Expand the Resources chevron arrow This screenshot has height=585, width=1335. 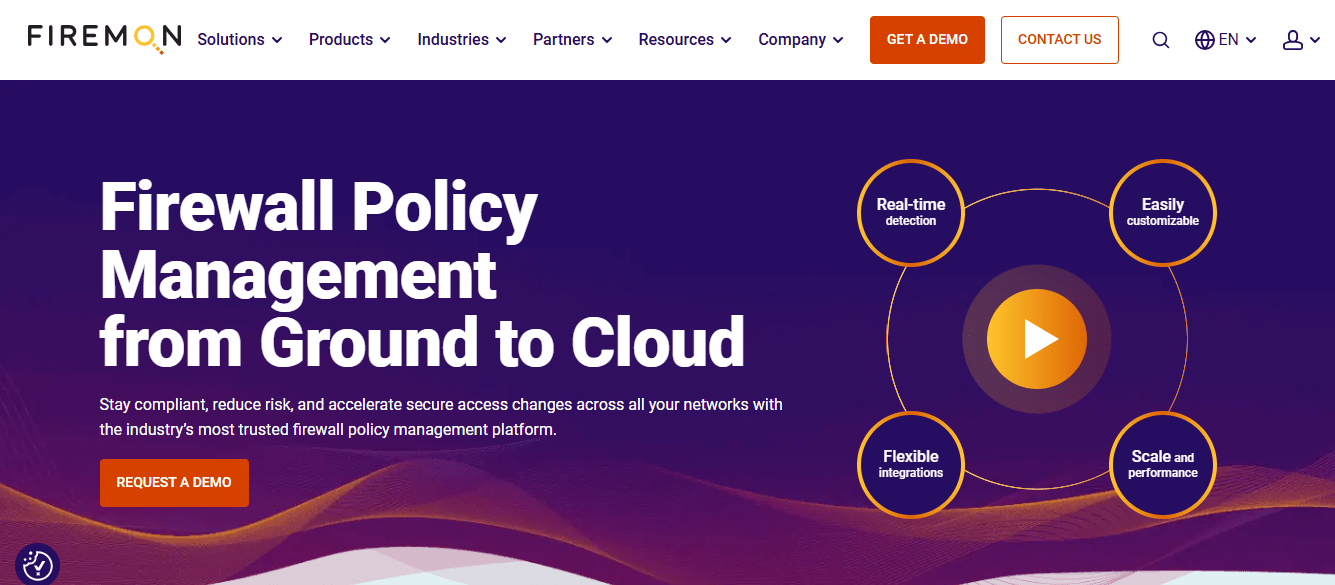click(726, 40)
